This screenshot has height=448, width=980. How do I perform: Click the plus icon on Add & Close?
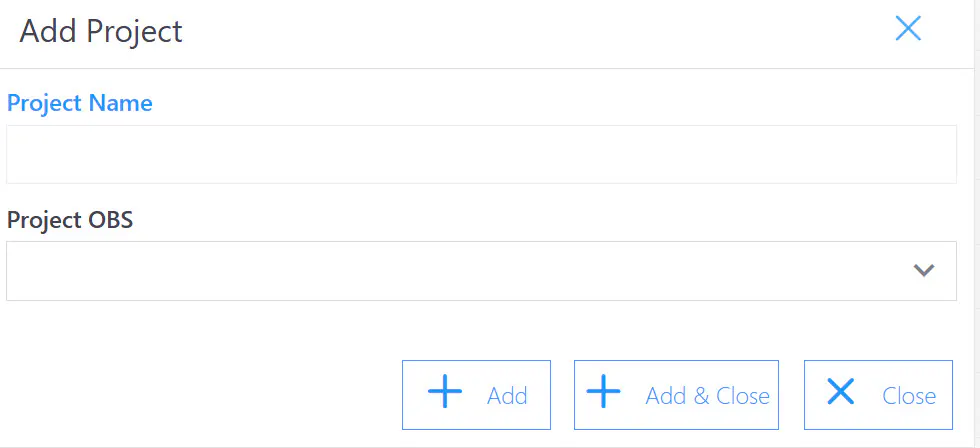[x=603, y=391]
